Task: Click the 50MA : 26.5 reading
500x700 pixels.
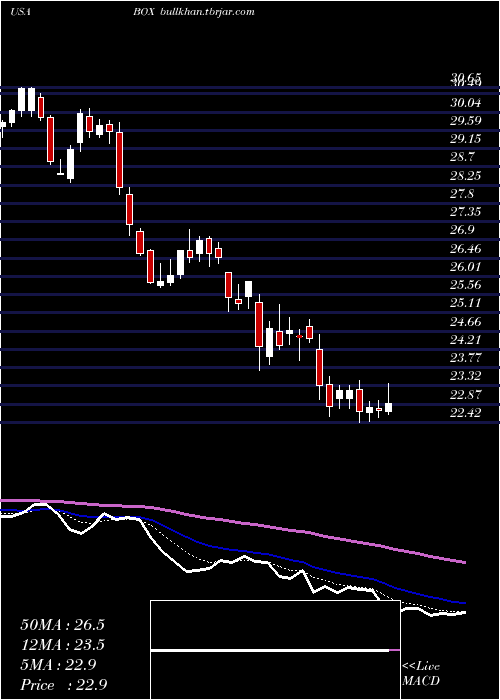Action: [x=62, y=625]
